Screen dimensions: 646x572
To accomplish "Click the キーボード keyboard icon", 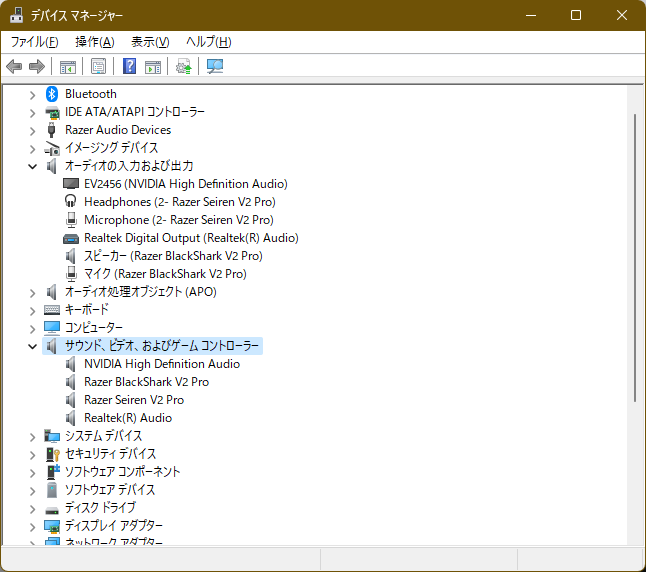I will point(52,309).
